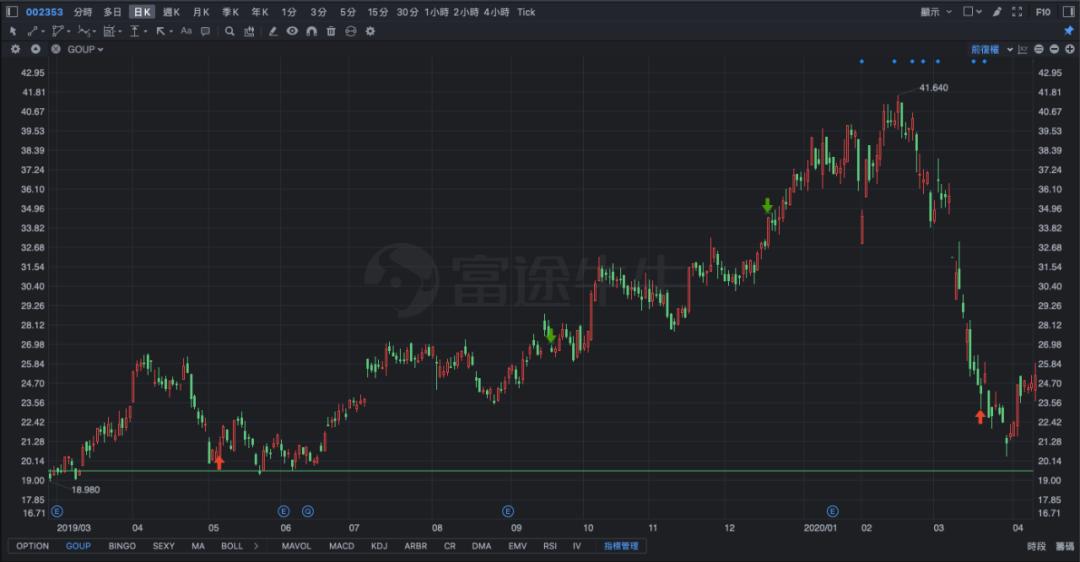Viewport: 1080px width, 562px height.
Task: Select the 週K weekly candlestick tab
Action: [x=171, y=12]
